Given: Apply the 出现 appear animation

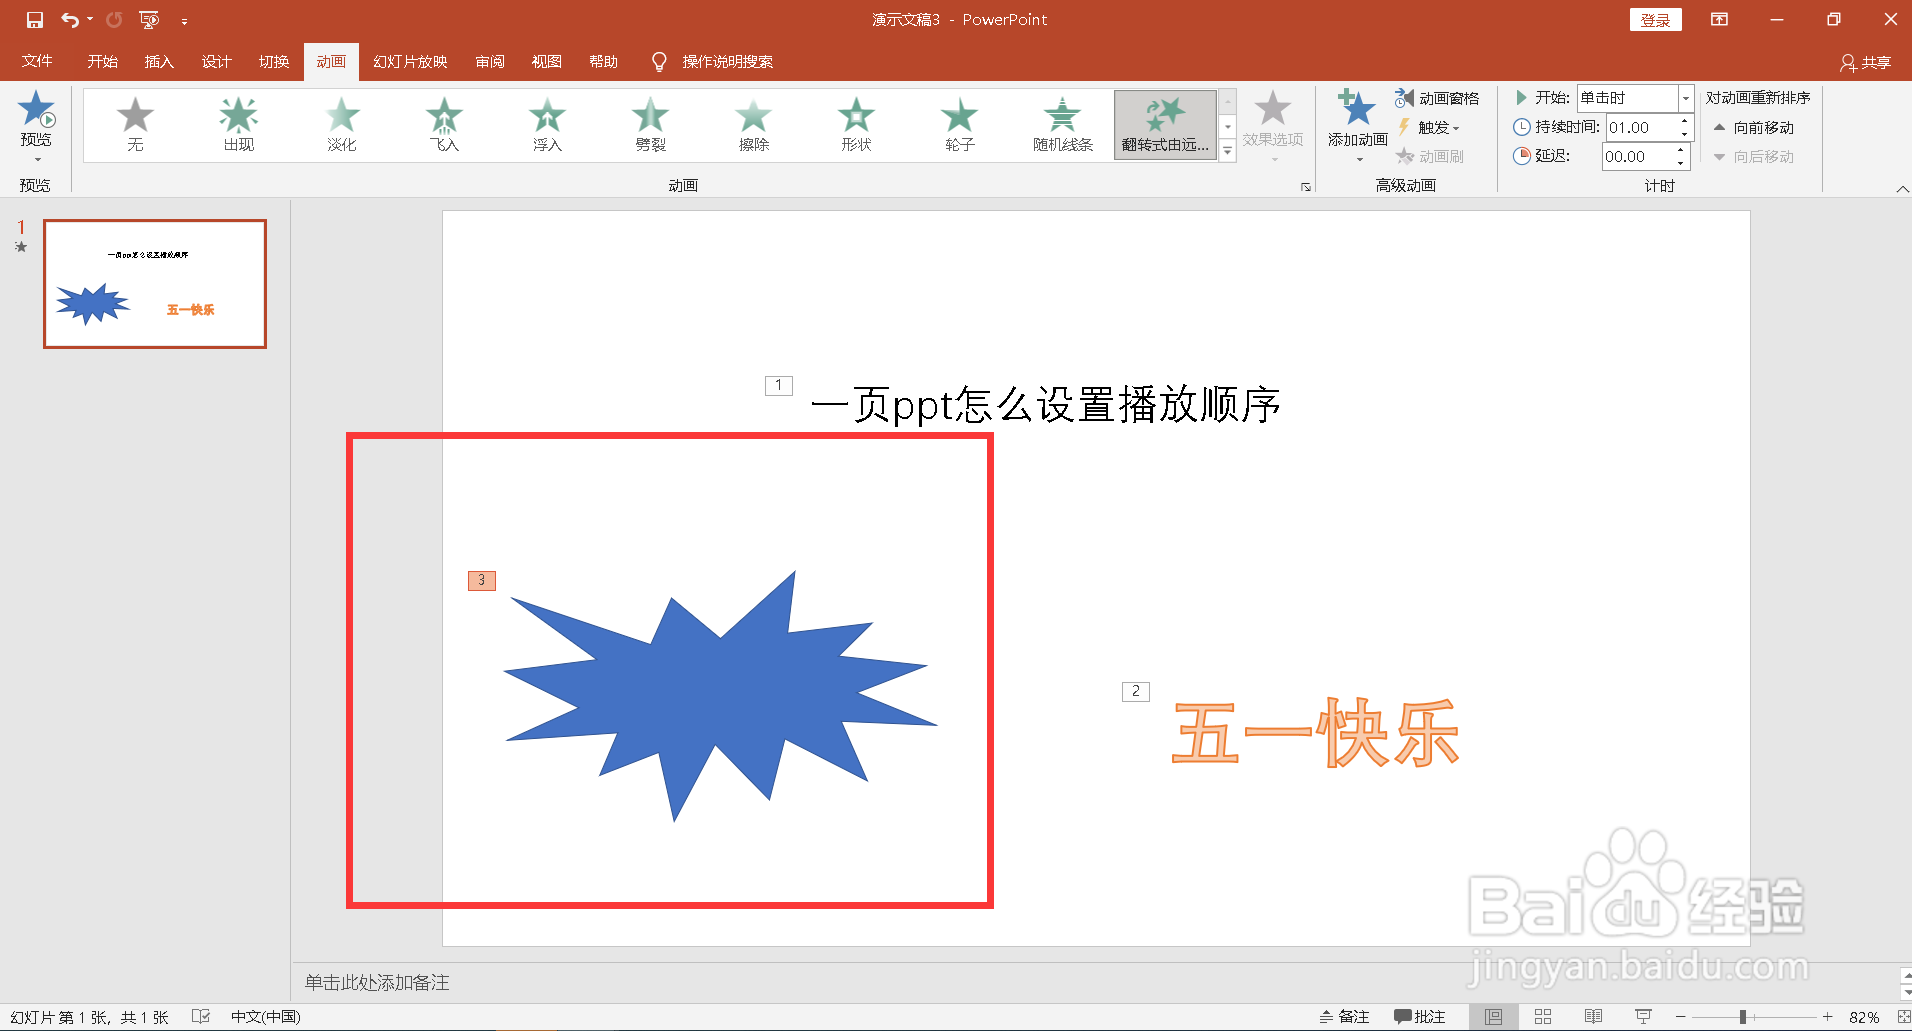Looking at the screenshot, I should [238, 125].
